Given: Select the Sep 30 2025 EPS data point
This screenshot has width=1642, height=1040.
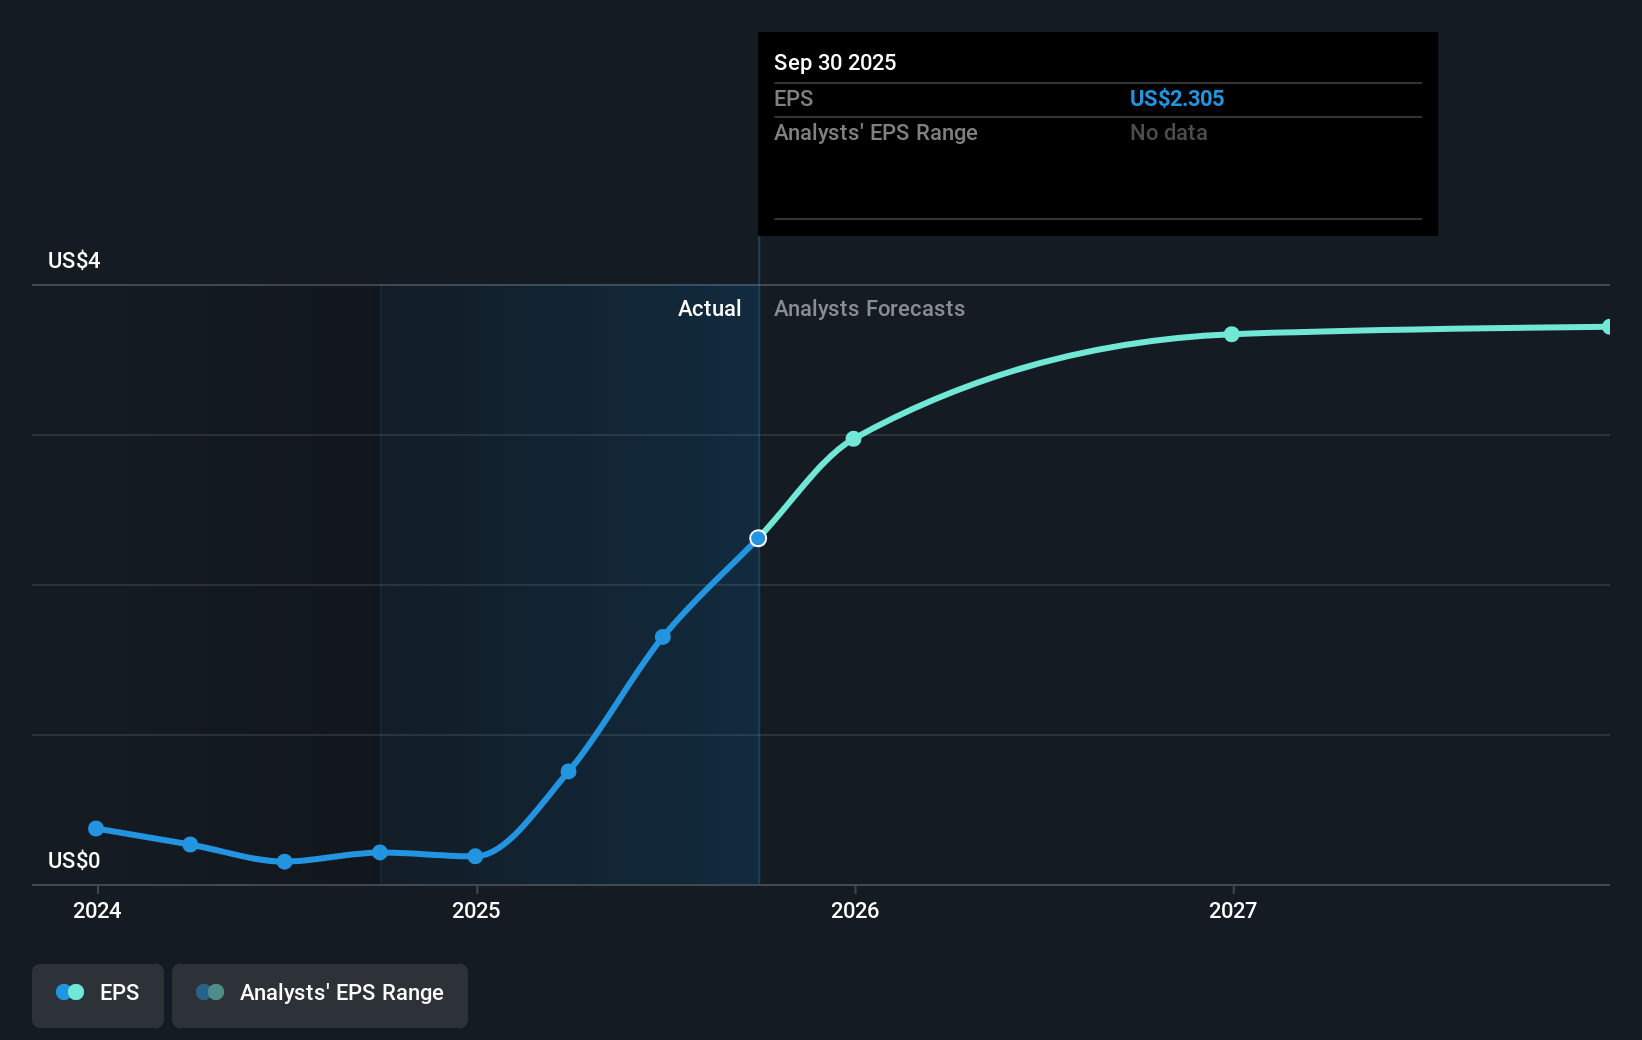Looking at the screenshot, I should point(758,538).
